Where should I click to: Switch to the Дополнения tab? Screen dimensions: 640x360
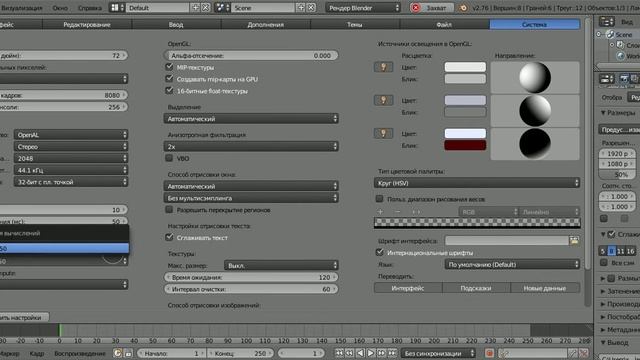(266, 24)
